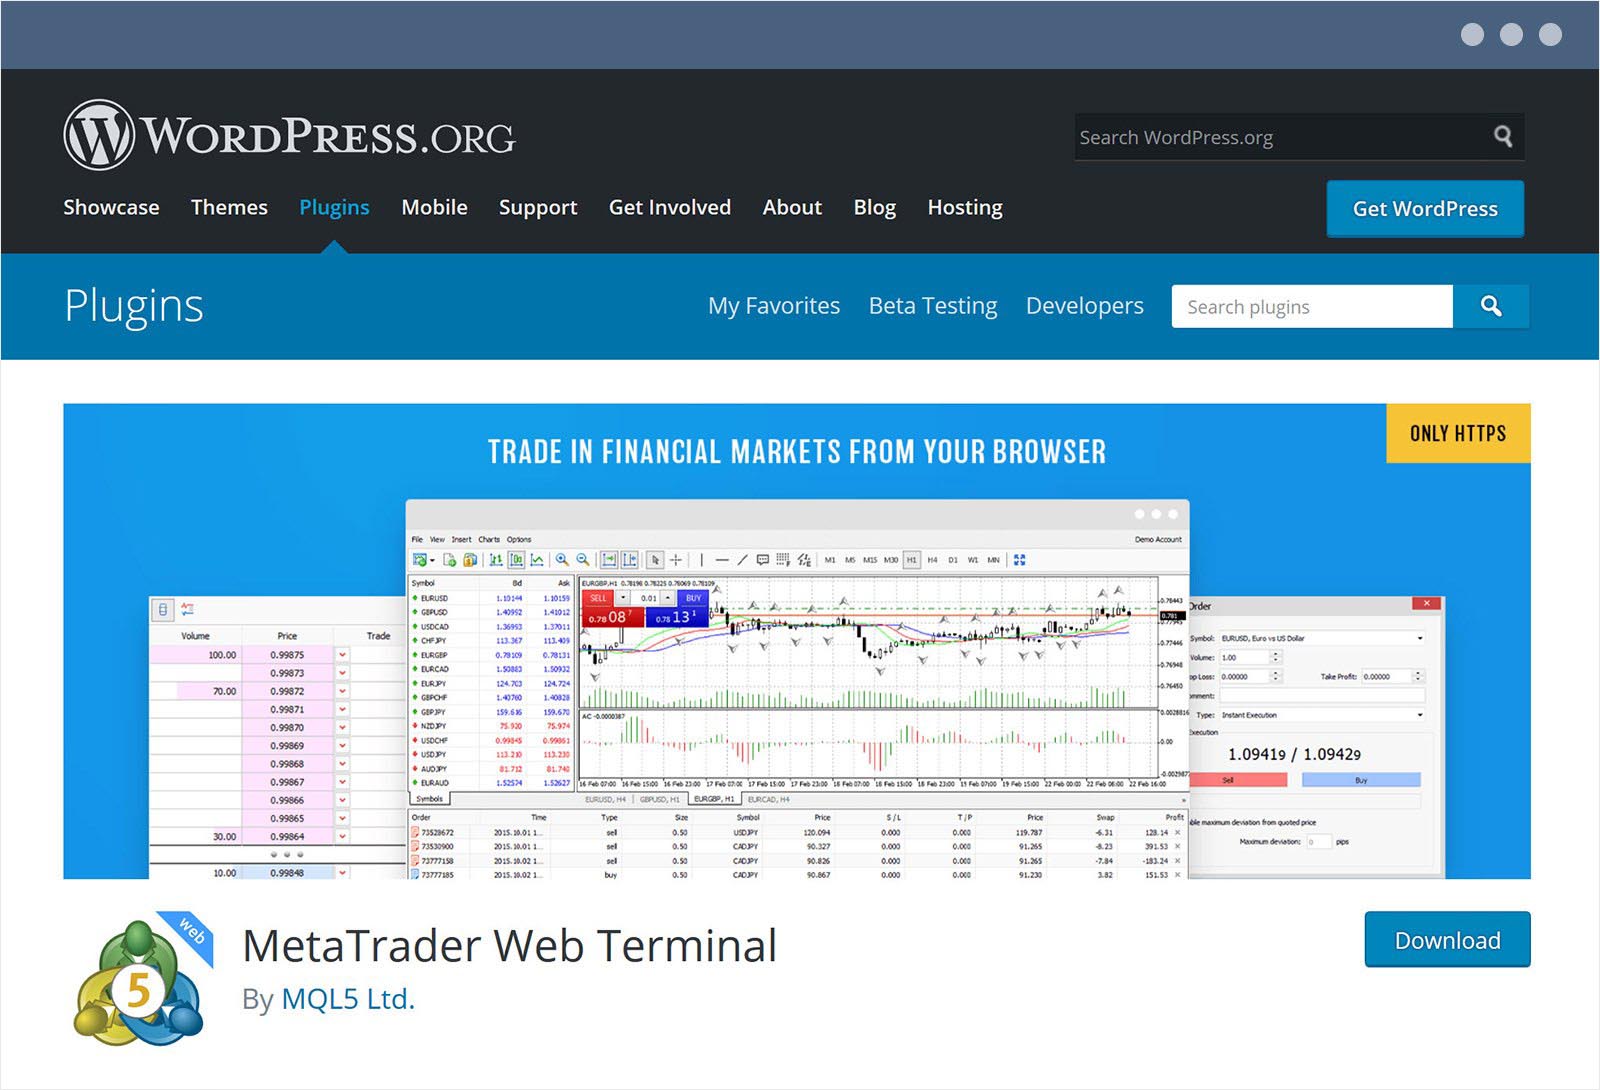1600x1090 pixels.
Task: Click the zoom-out magnifier icon
Action: click(582, 559)
